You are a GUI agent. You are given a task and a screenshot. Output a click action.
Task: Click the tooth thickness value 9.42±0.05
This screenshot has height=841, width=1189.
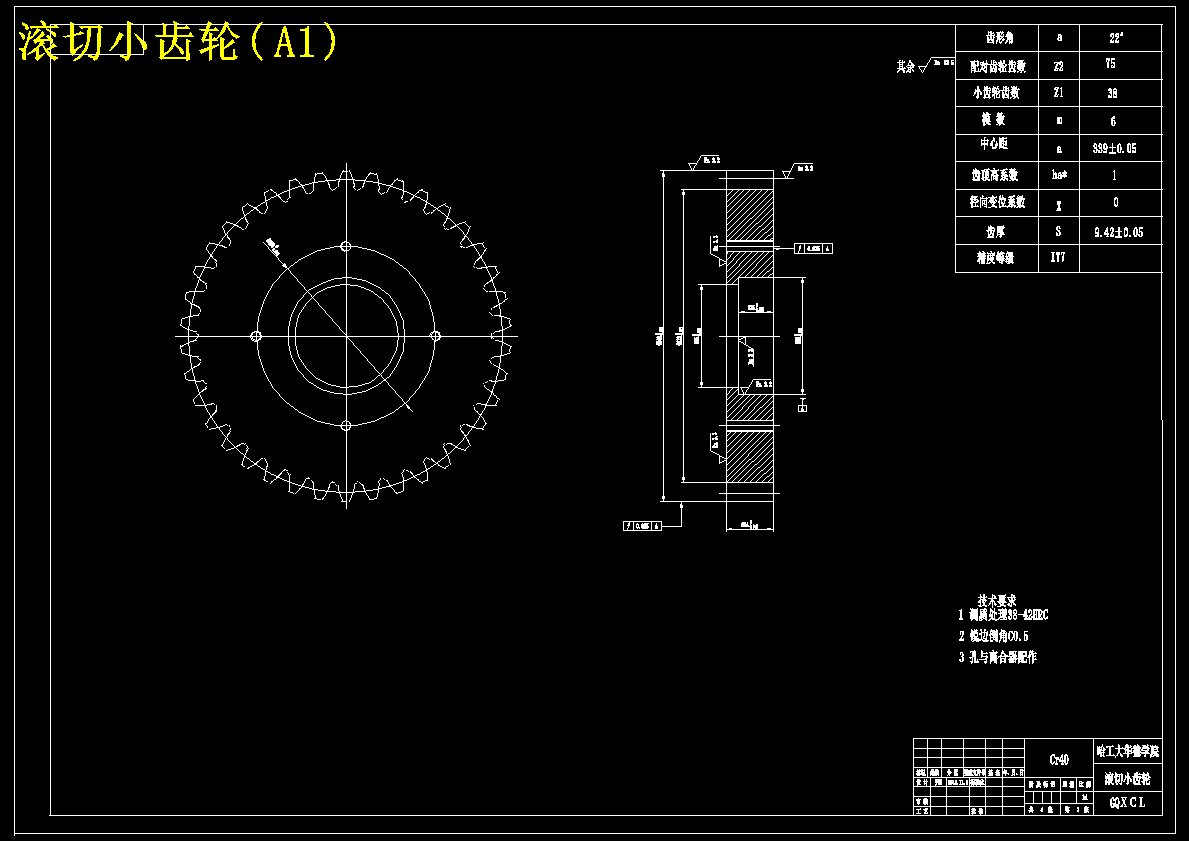[1118, 233]
